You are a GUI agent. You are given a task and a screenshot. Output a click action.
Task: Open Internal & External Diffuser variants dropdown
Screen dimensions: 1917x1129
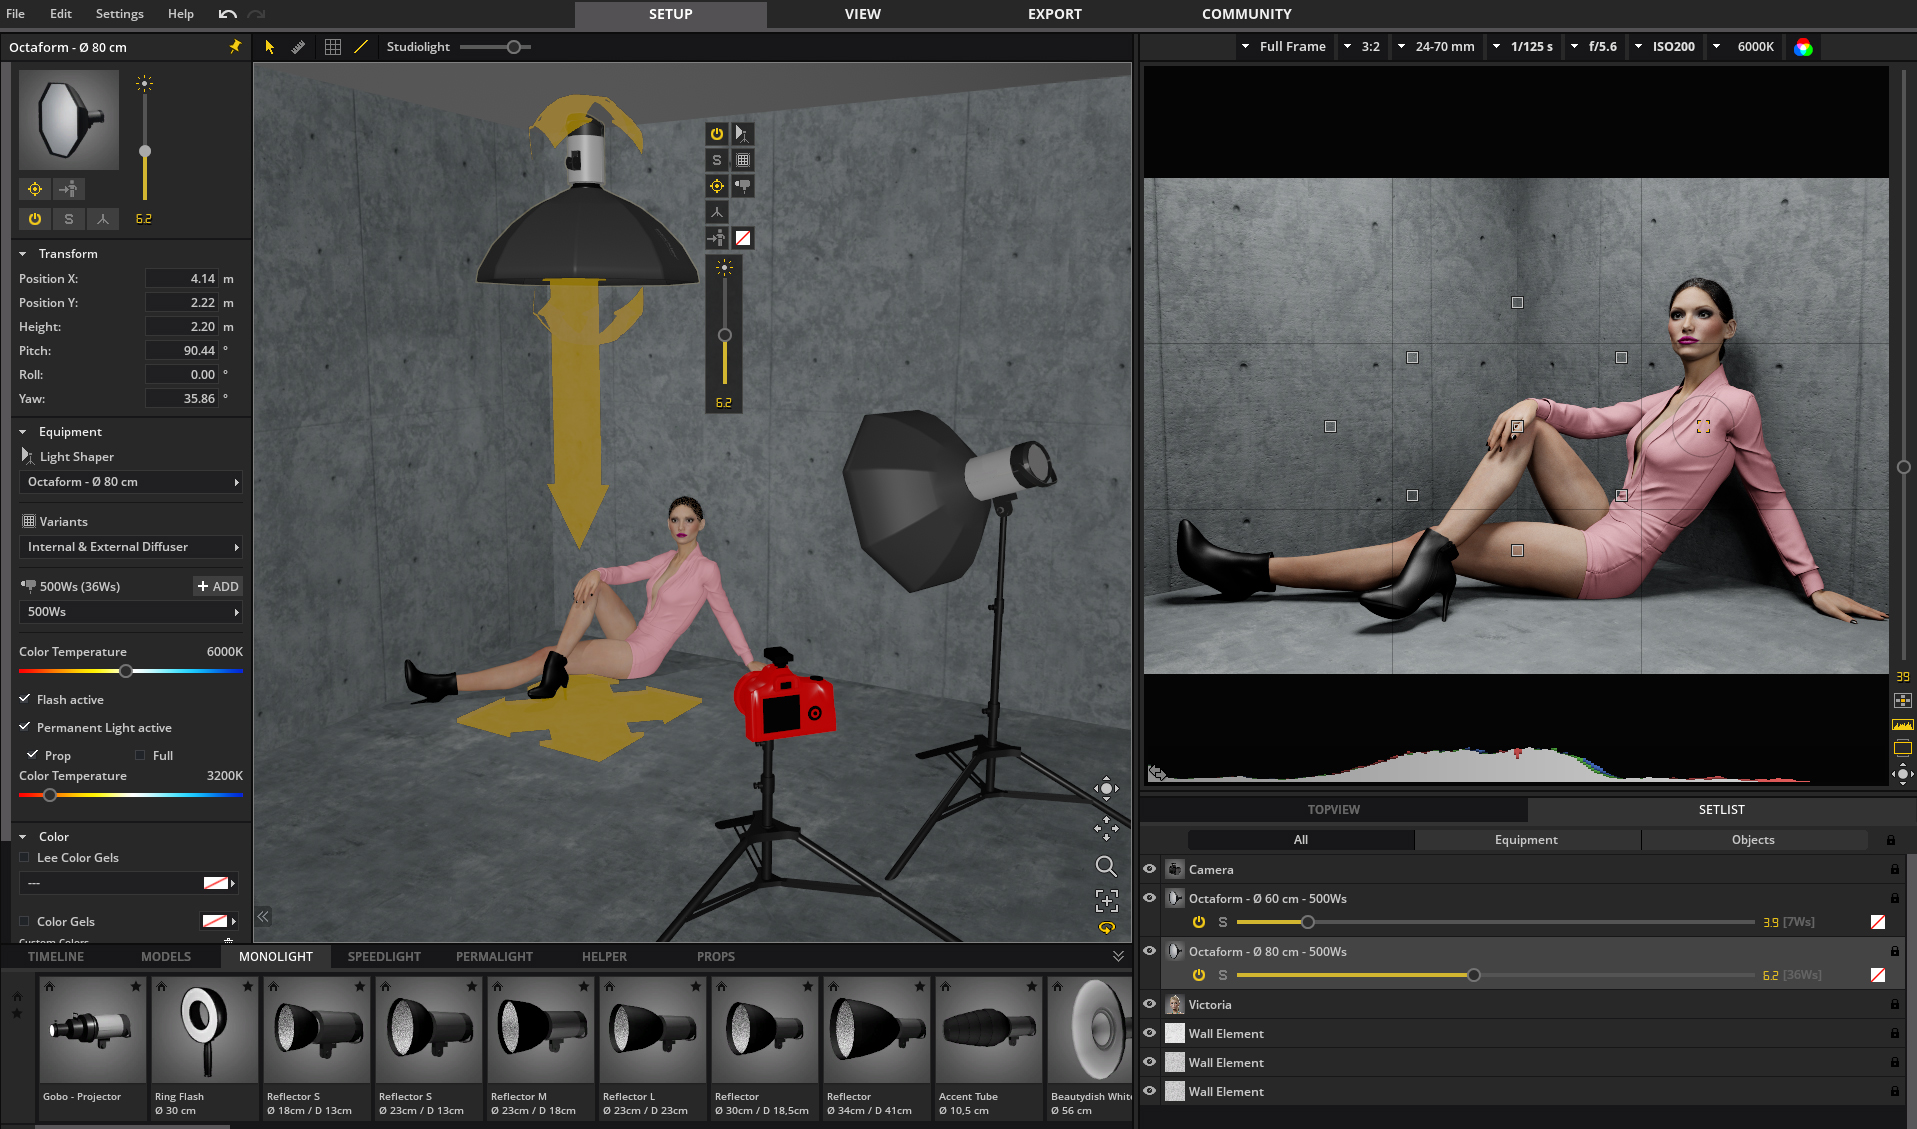131,547
